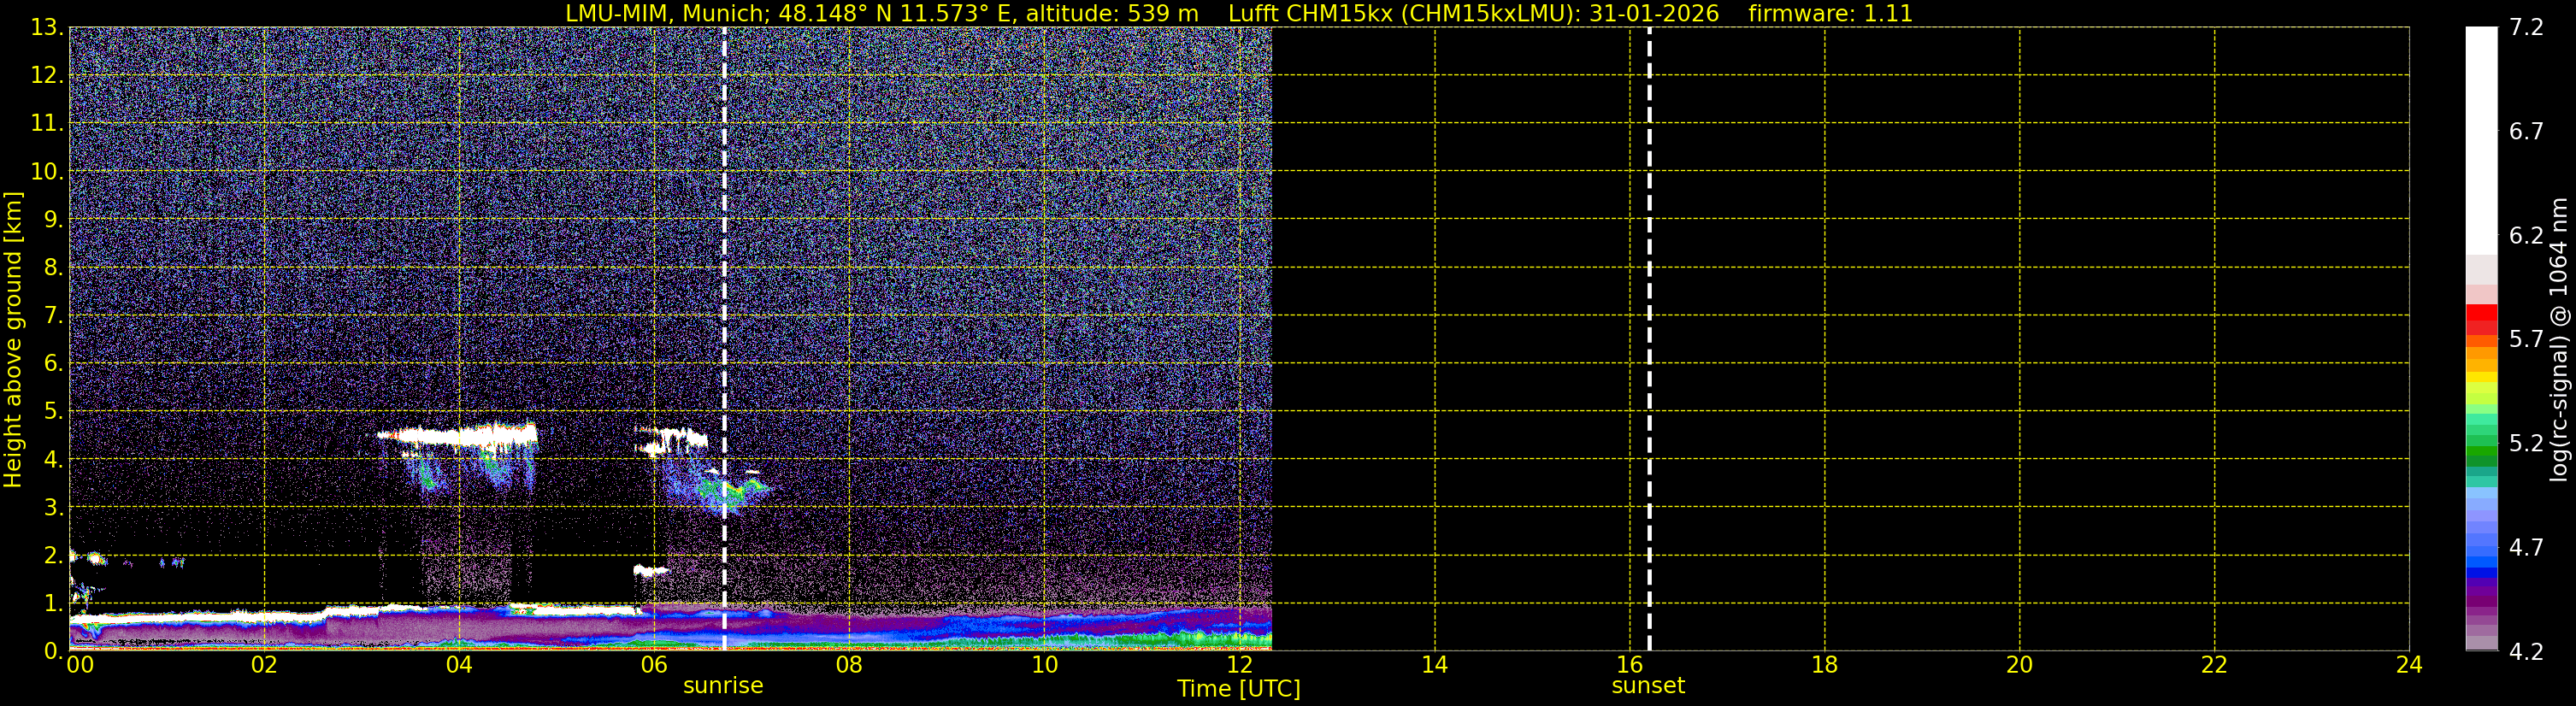Click the 'log(rc-signal) @ 1064 nm' colorbar label
Image resolution: width=2576 pixels, height=706 pixels.
(x=2559, y=340)
